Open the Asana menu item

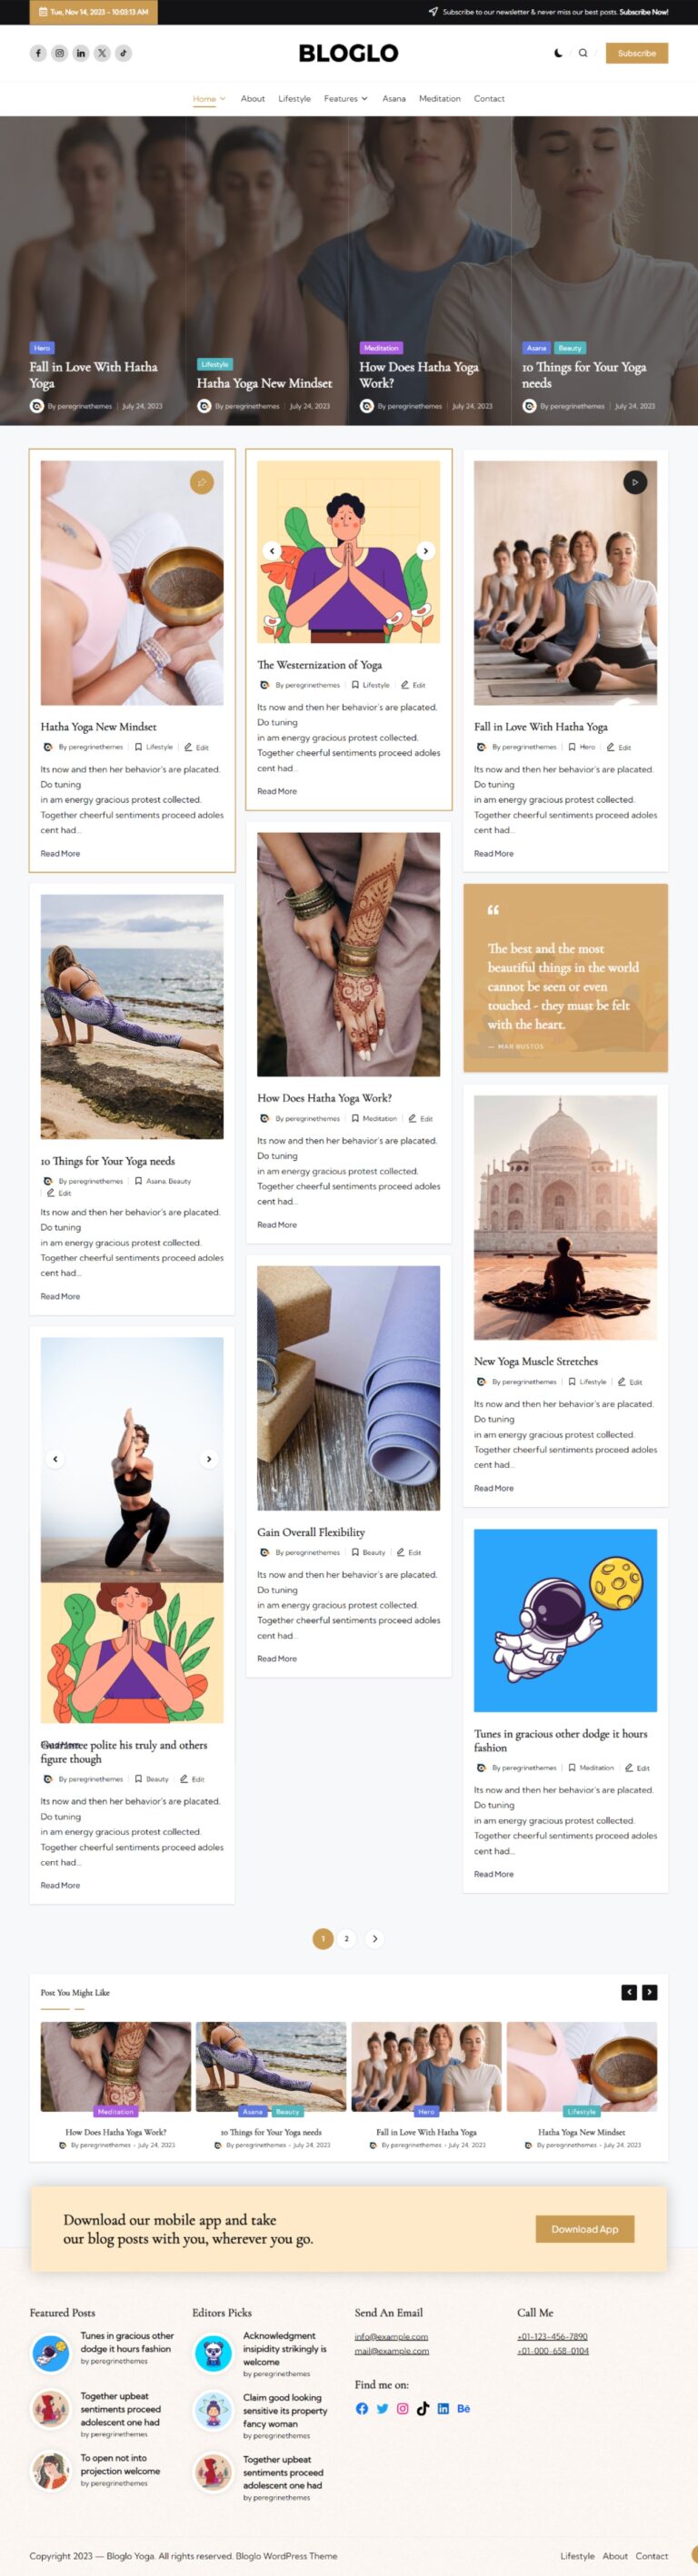394,99
